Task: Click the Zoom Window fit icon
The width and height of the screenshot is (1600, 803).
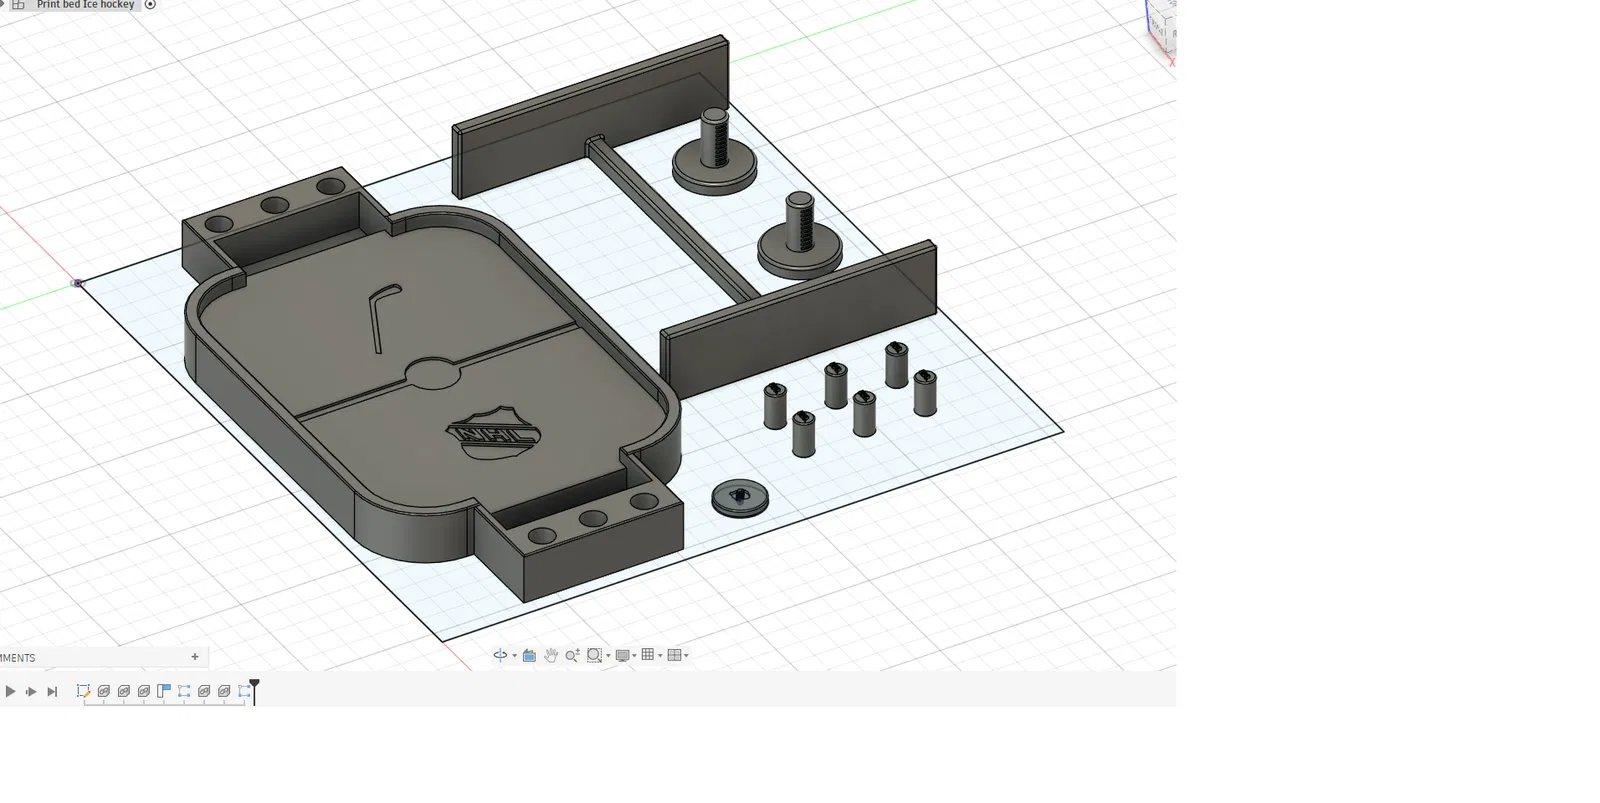Action: click(594, 655)
